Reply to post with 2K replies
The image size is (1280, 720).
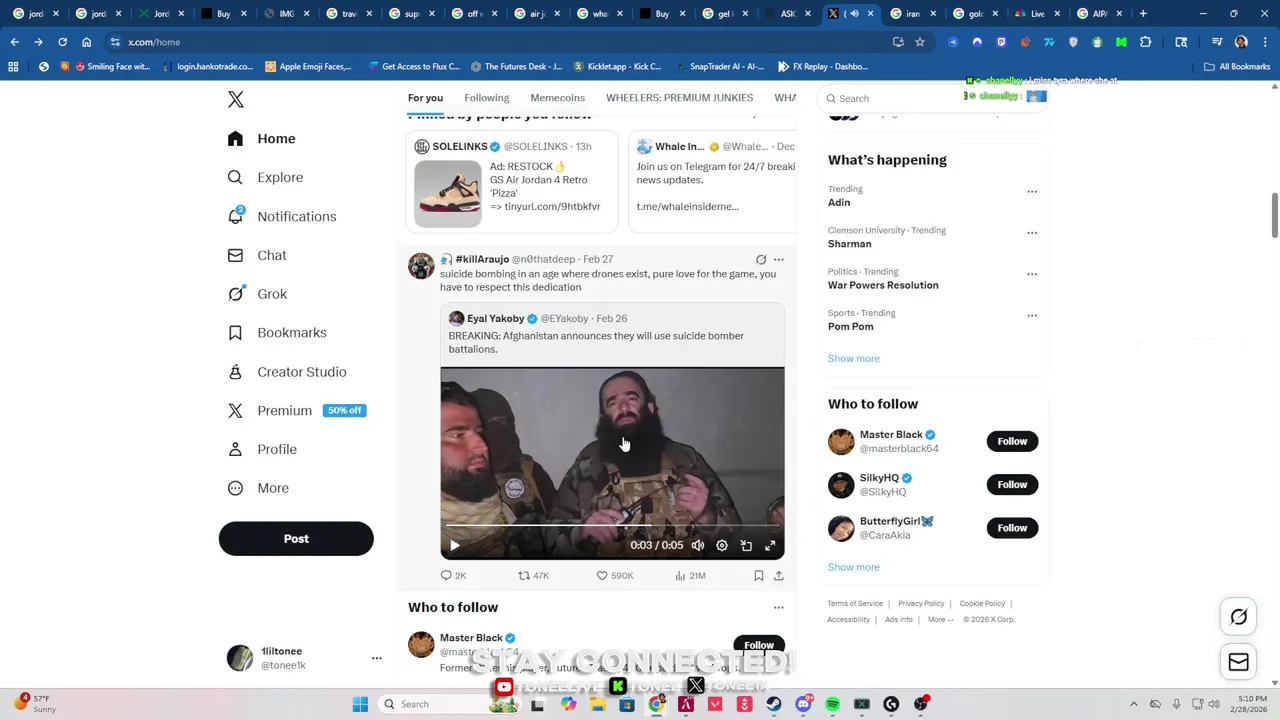tap(453, 575)
